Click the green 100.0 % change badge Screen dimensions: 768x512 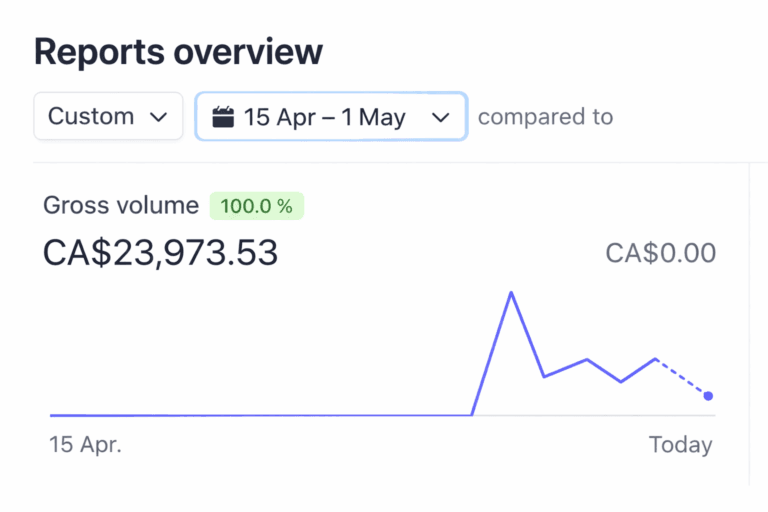coord(256,207)
